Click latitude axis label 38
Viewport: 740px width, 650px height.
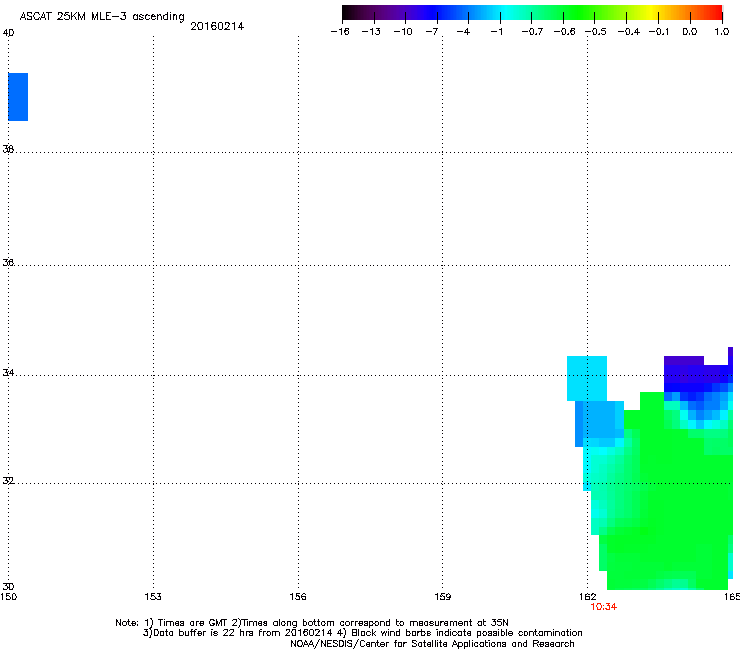8,149
